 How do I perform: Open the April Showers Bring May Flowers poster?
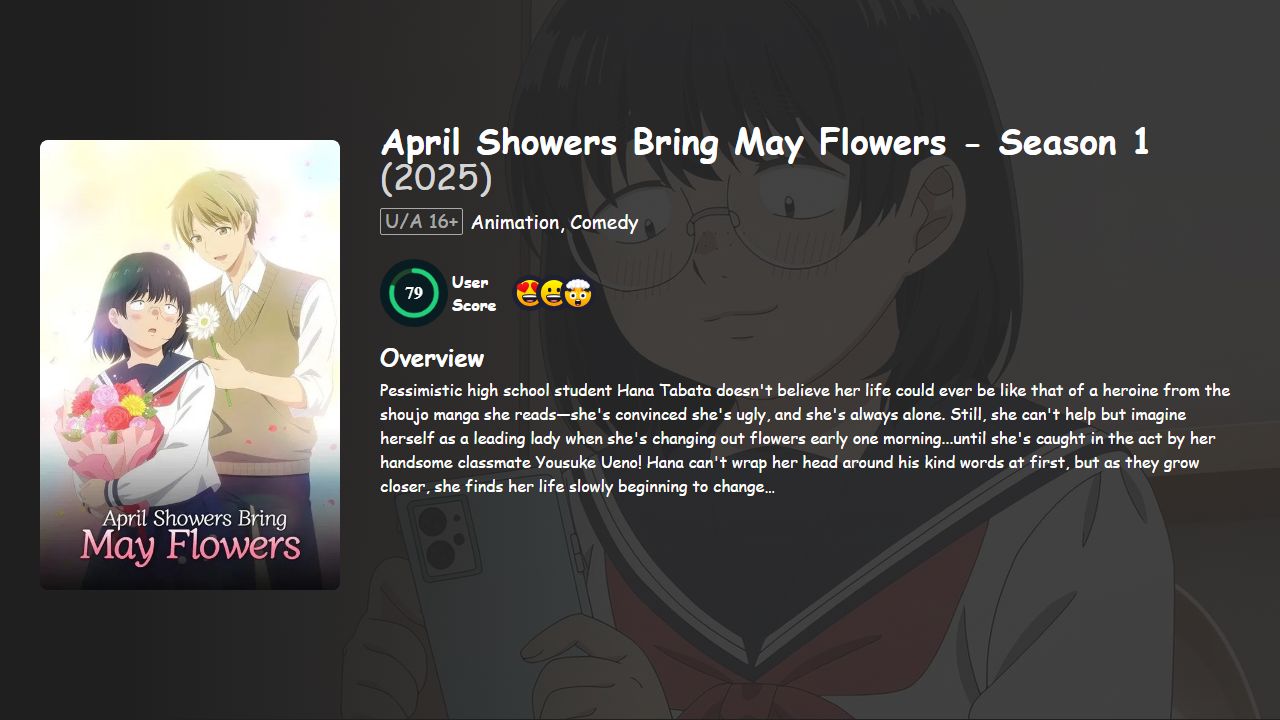pos(190,365)
